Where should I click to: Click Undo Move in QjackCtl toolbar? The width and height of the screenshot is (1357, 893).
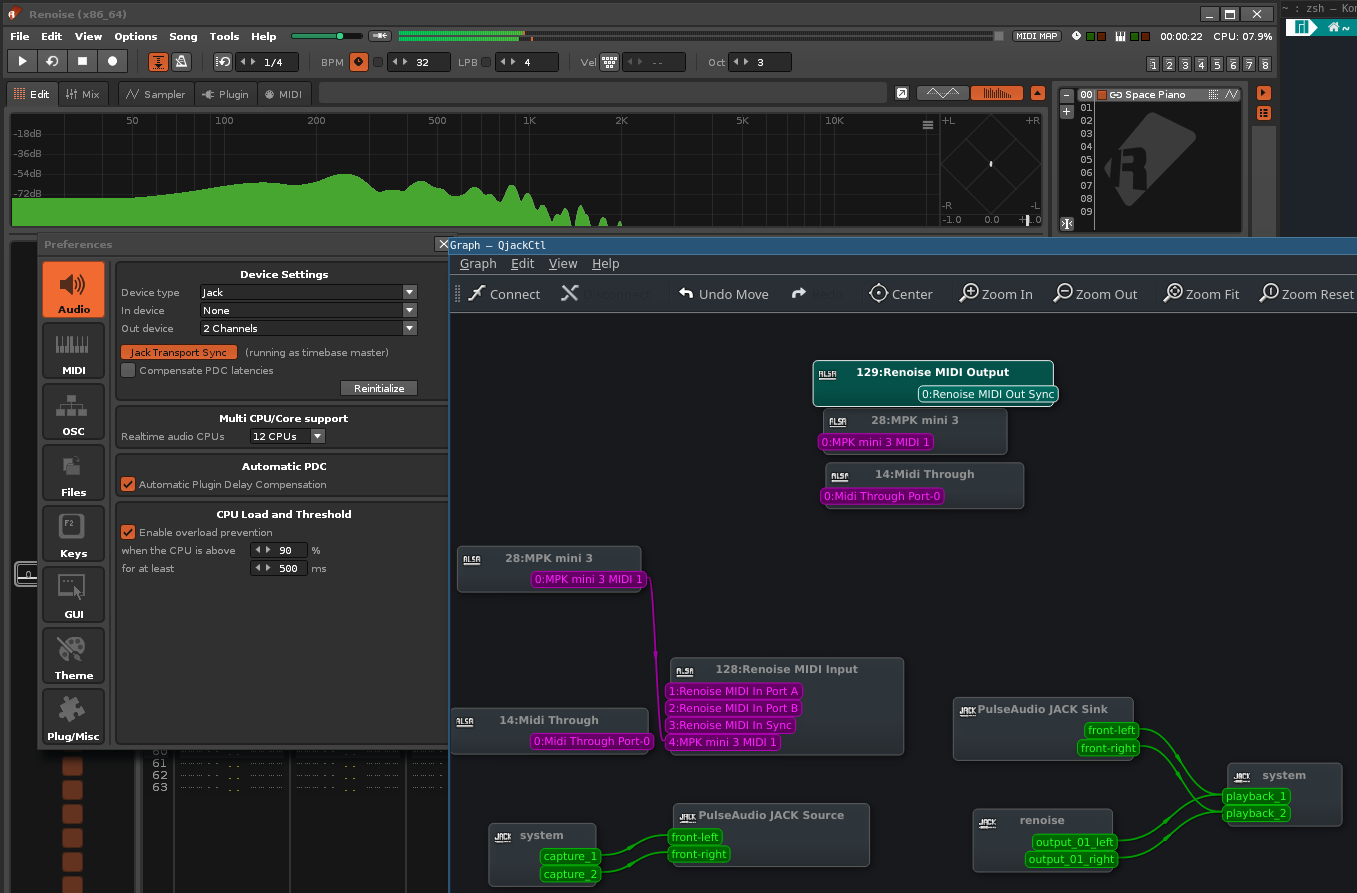[723, 293]
